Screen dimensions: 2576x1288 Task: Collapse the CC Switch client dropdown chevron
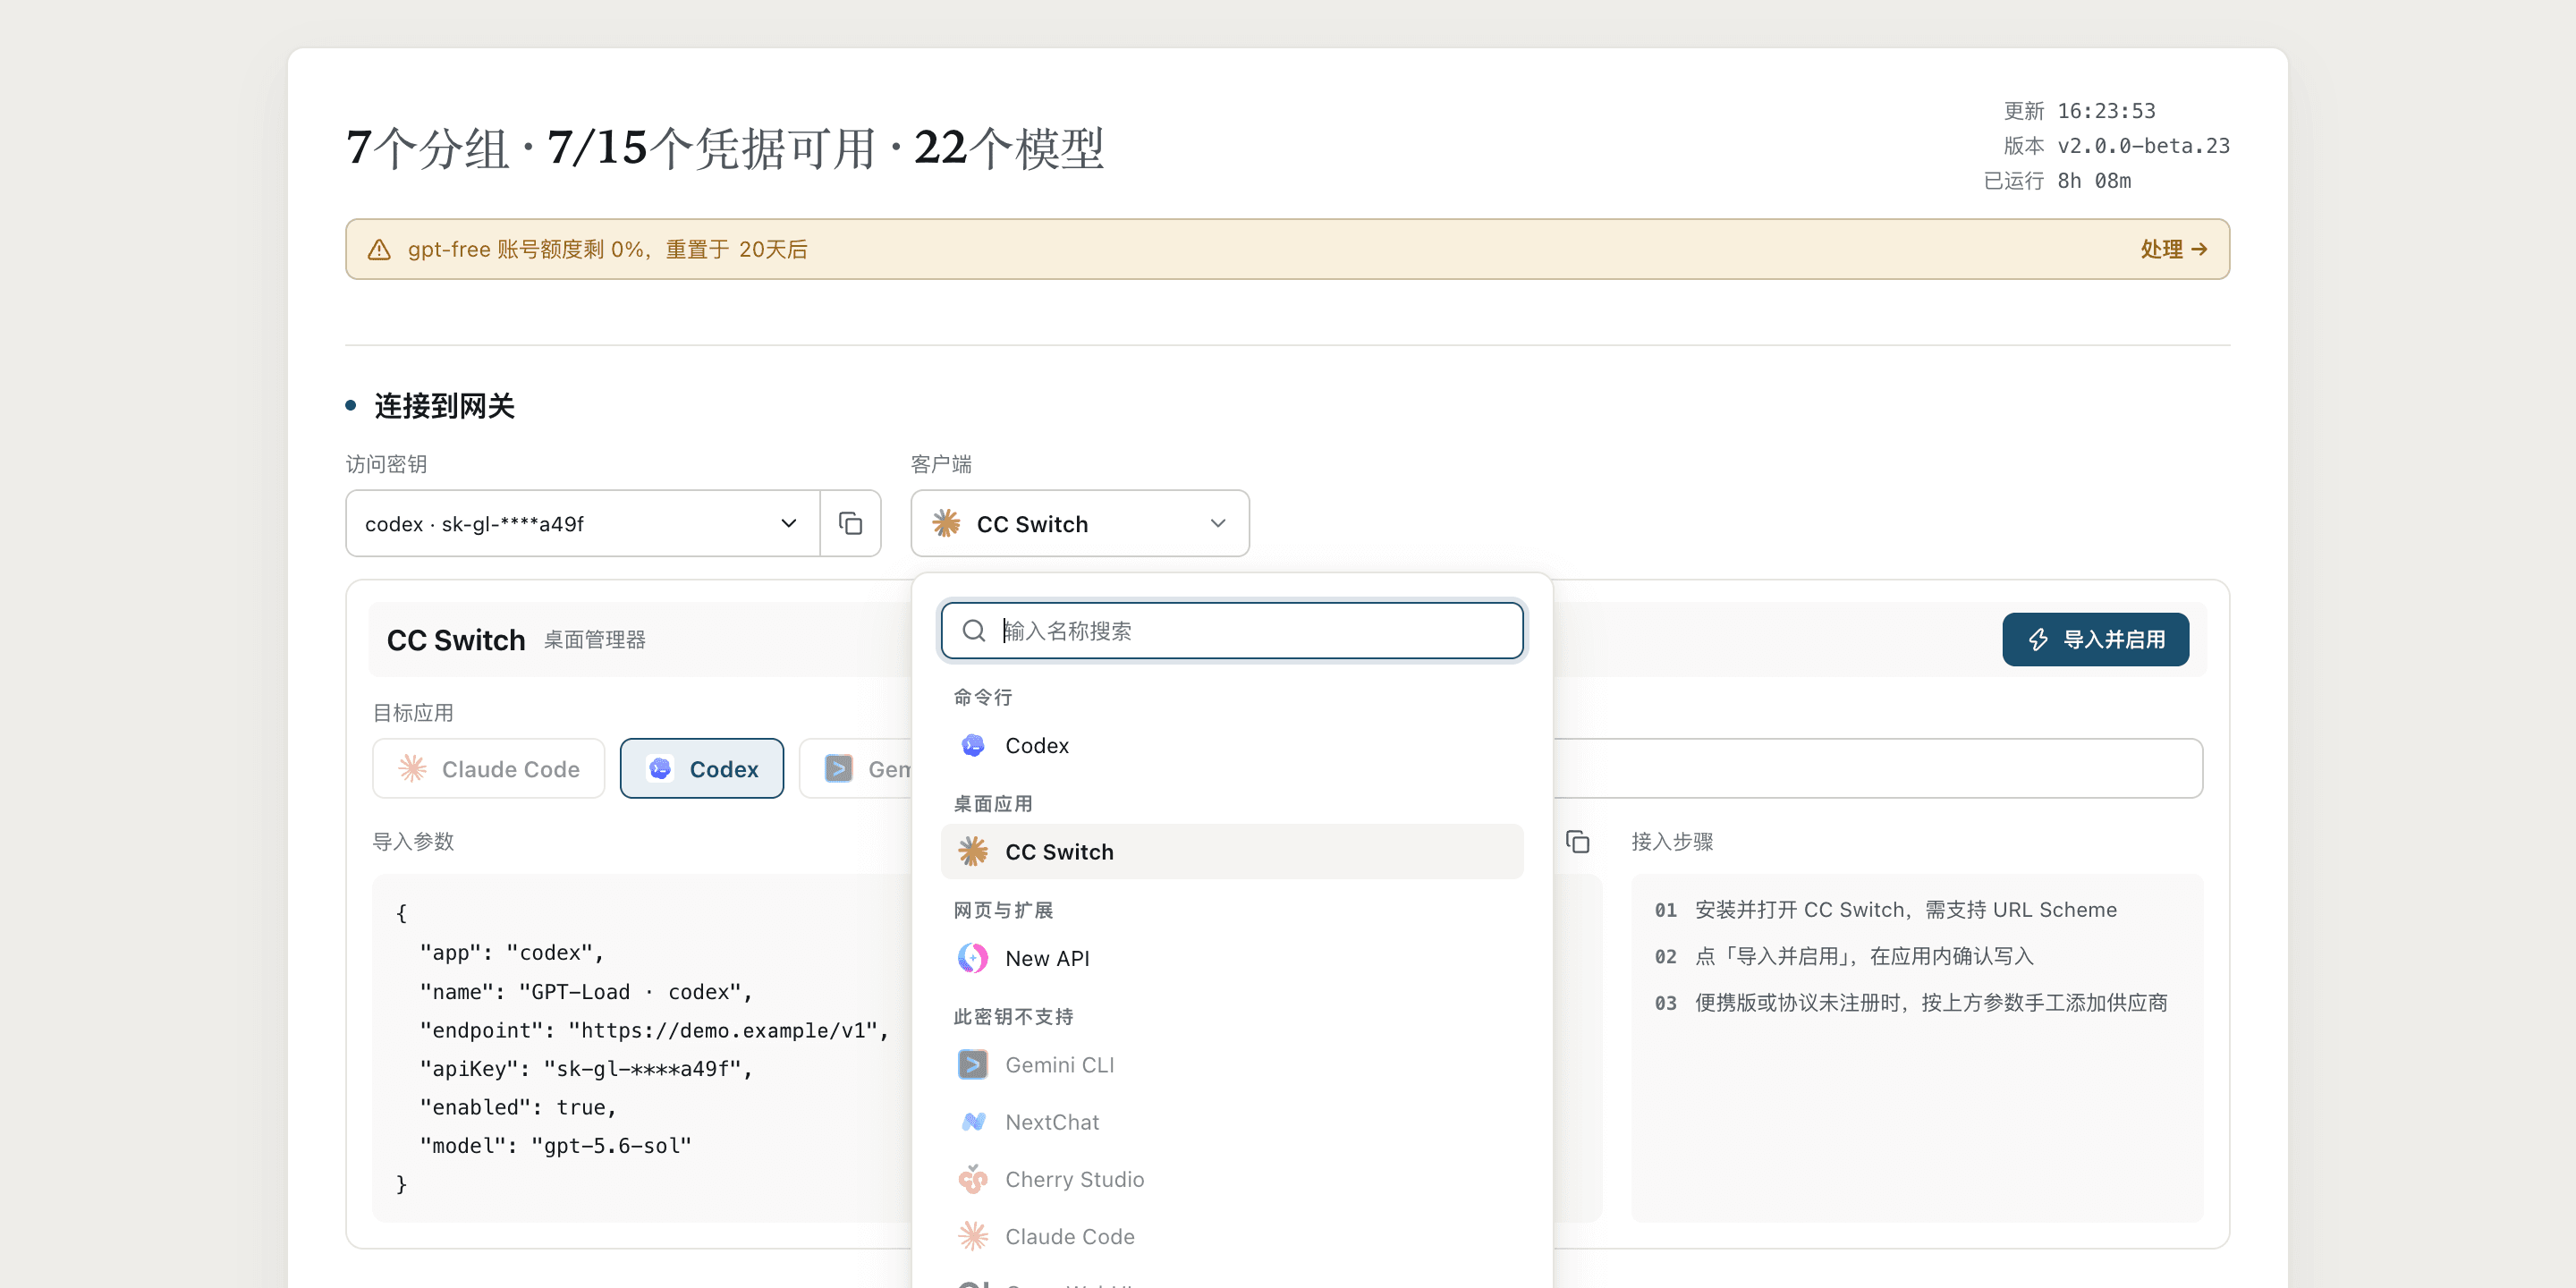(1217, 523)
